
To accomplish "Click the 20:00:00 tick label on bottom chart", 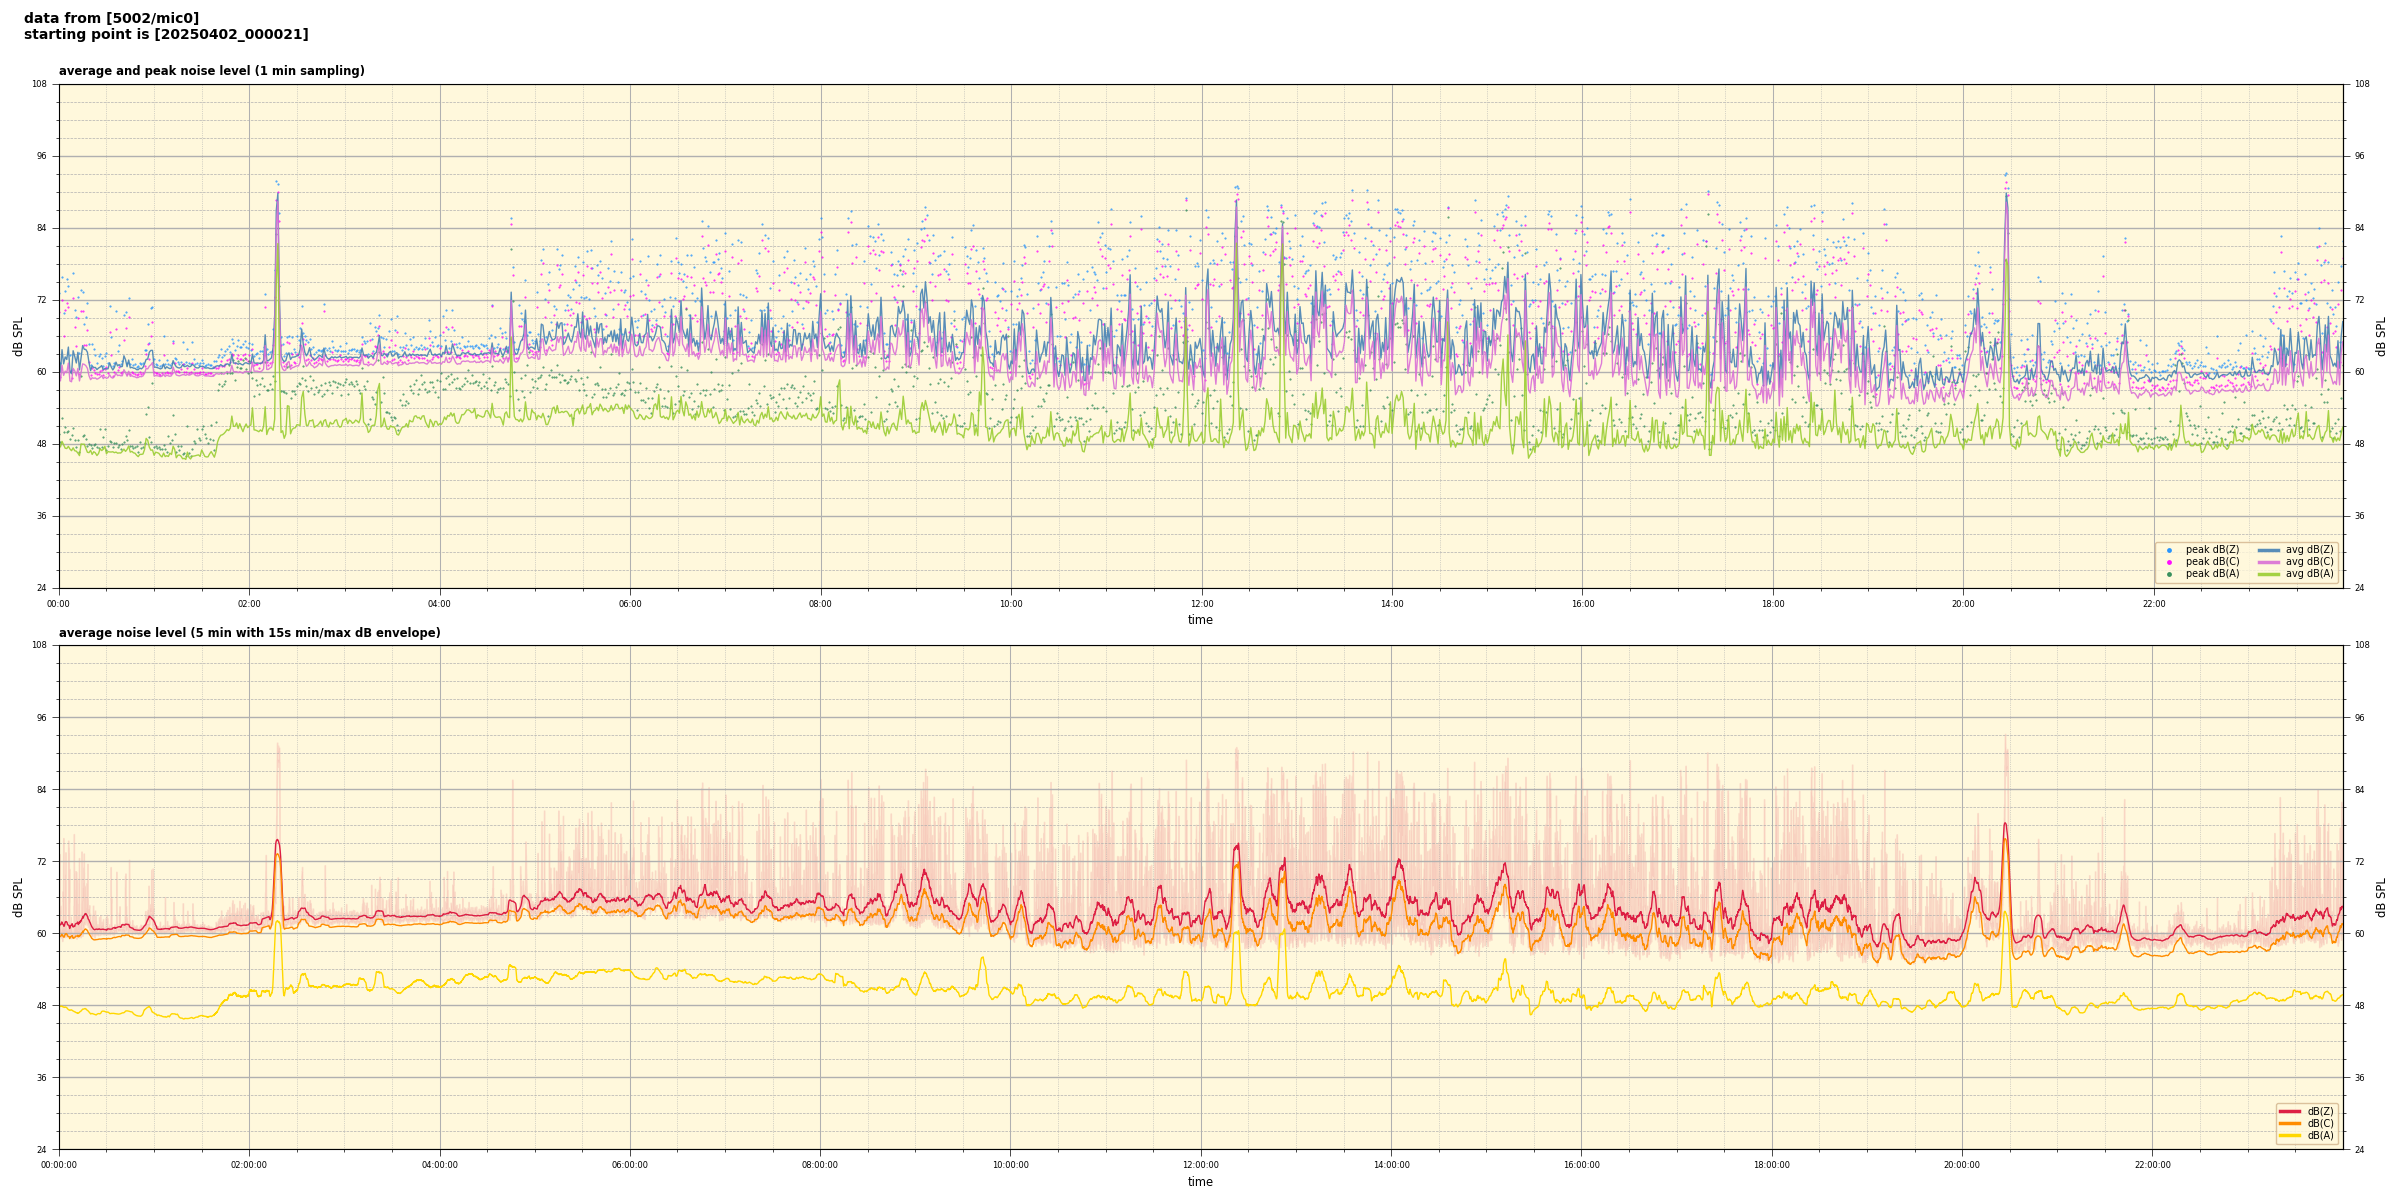I will tap(1962, 1165).
